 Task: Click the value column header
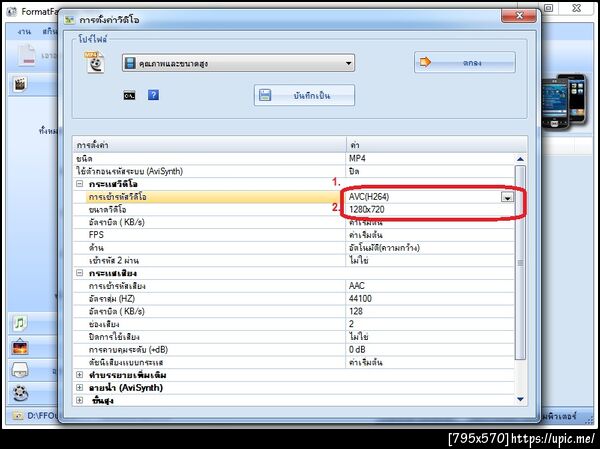[x=437, y=145]
